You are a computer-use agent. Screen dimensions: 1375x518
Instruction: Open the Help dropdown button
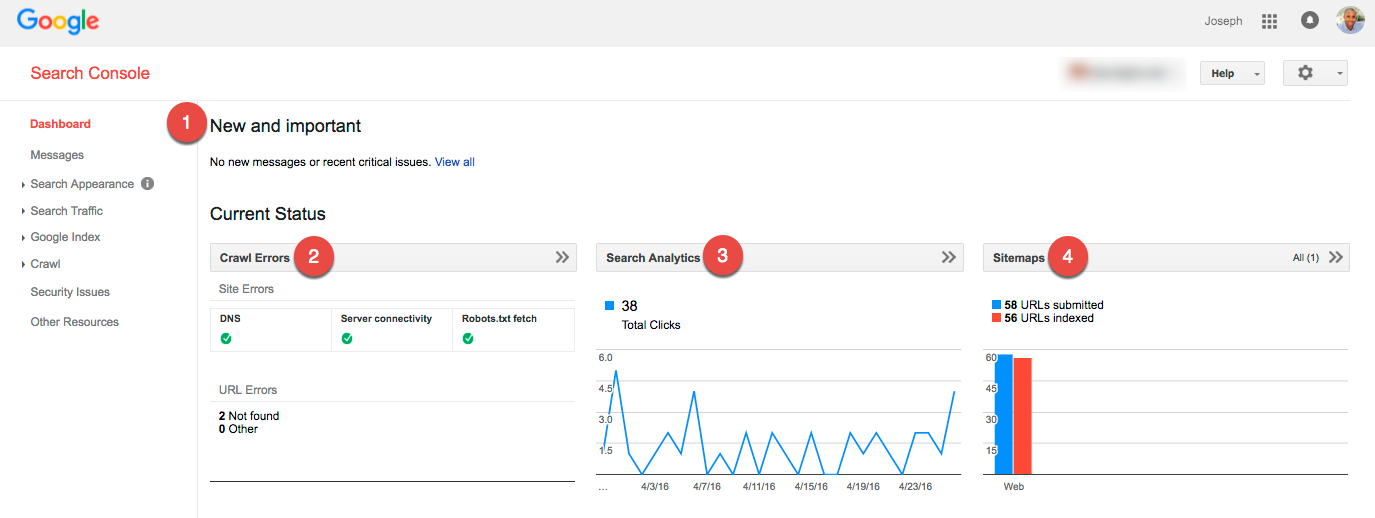coord(1232,73)
